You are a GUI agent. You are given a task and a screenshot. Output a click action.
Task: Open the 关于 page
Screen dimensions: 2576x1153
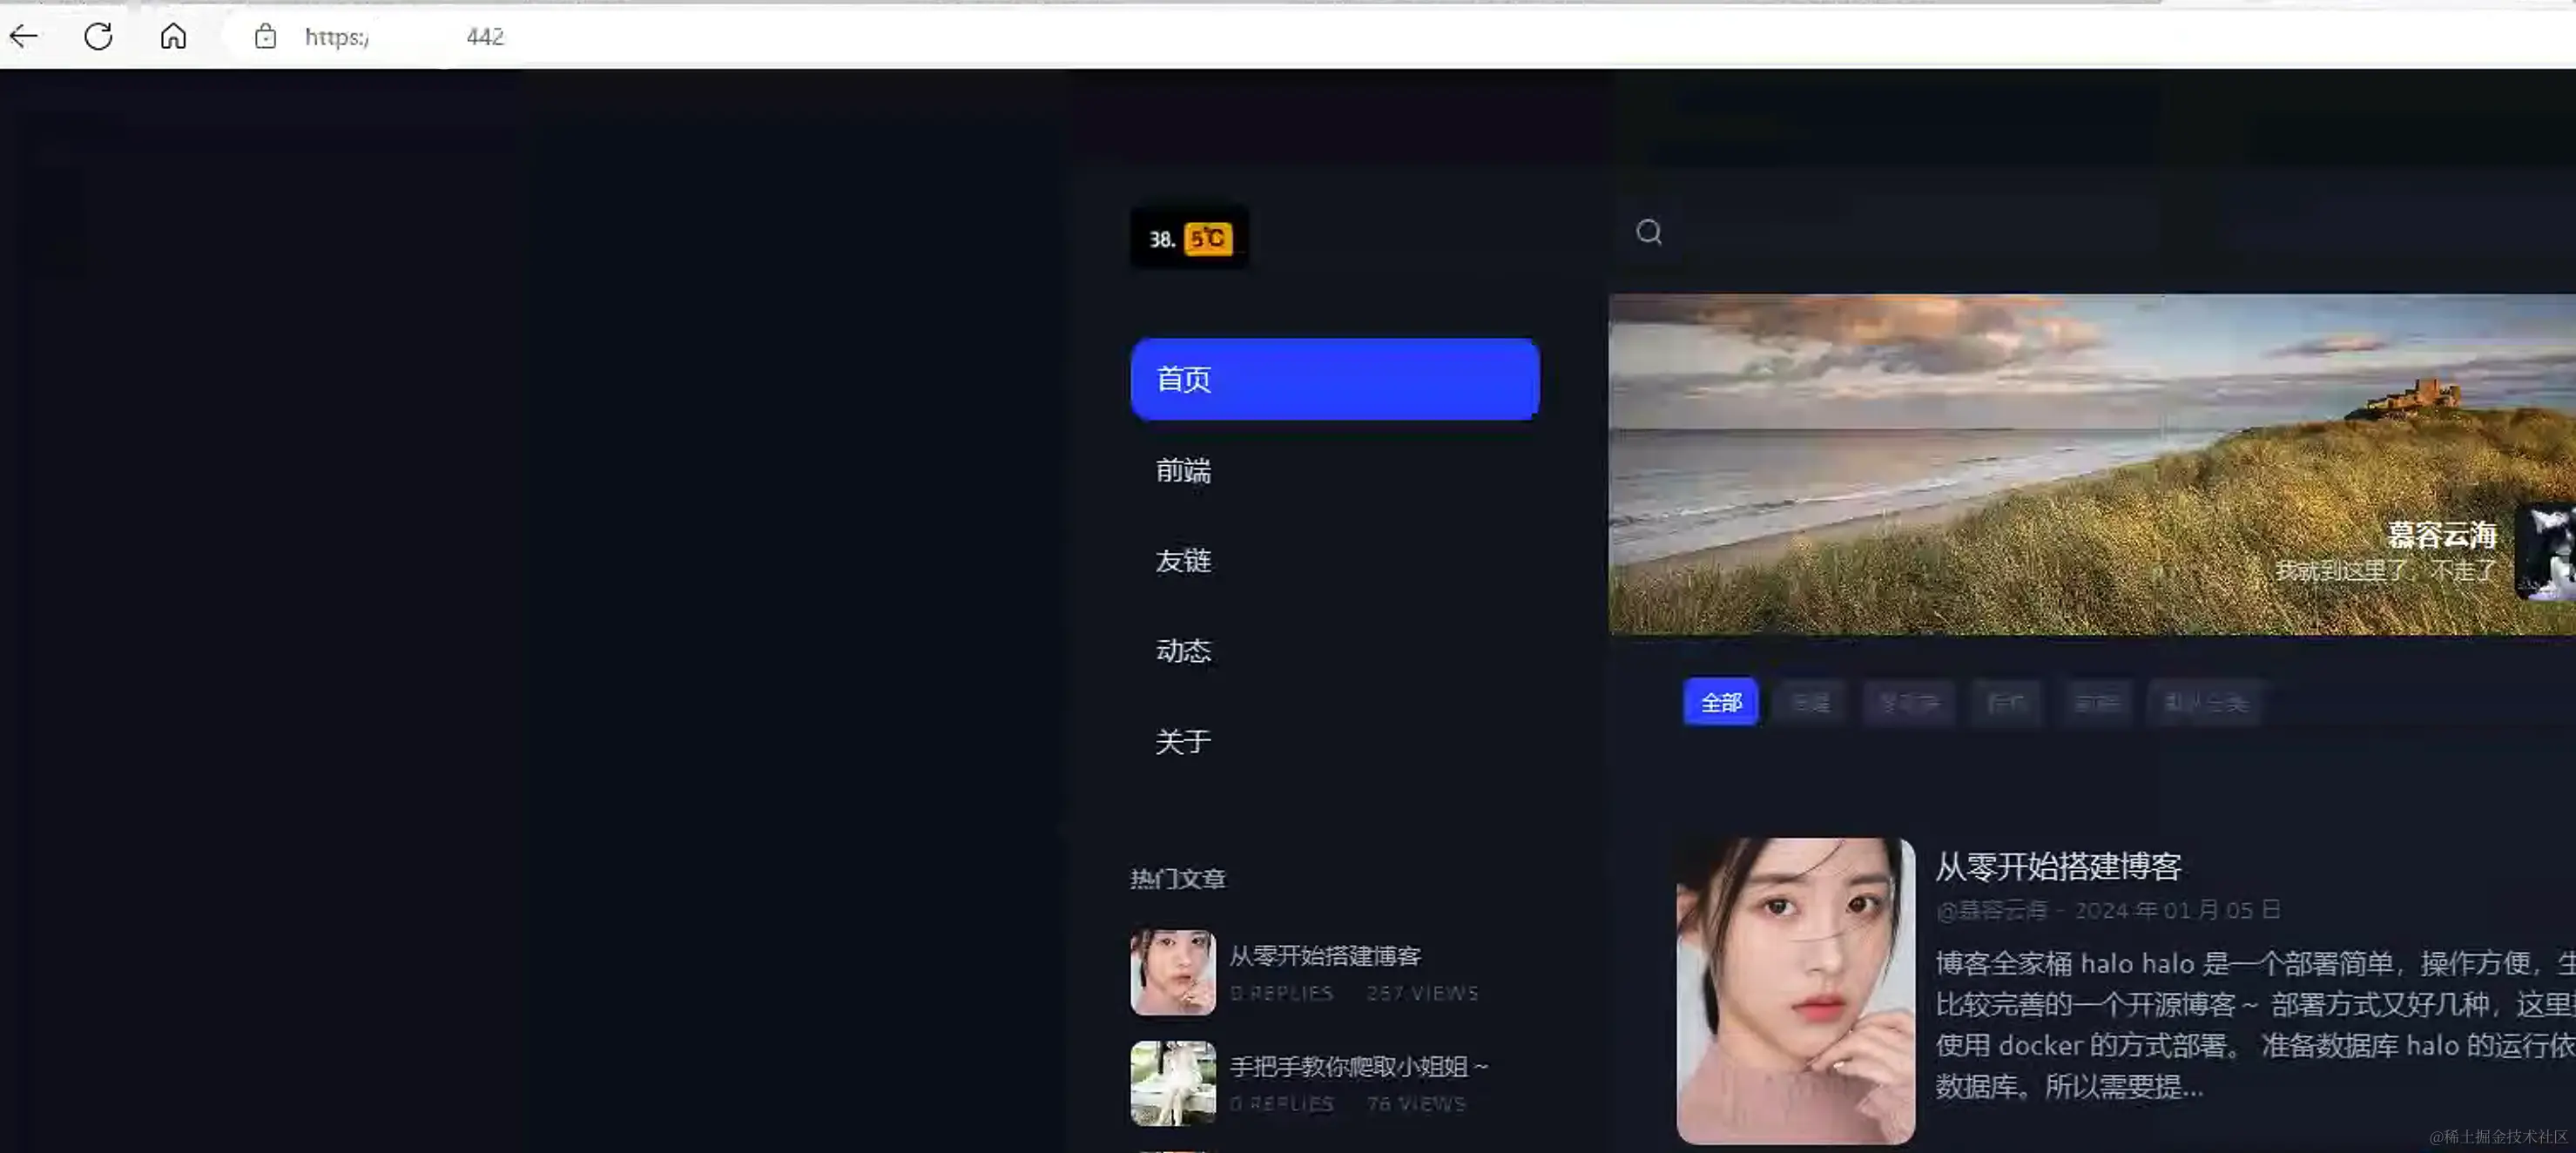coord(1184,741)
